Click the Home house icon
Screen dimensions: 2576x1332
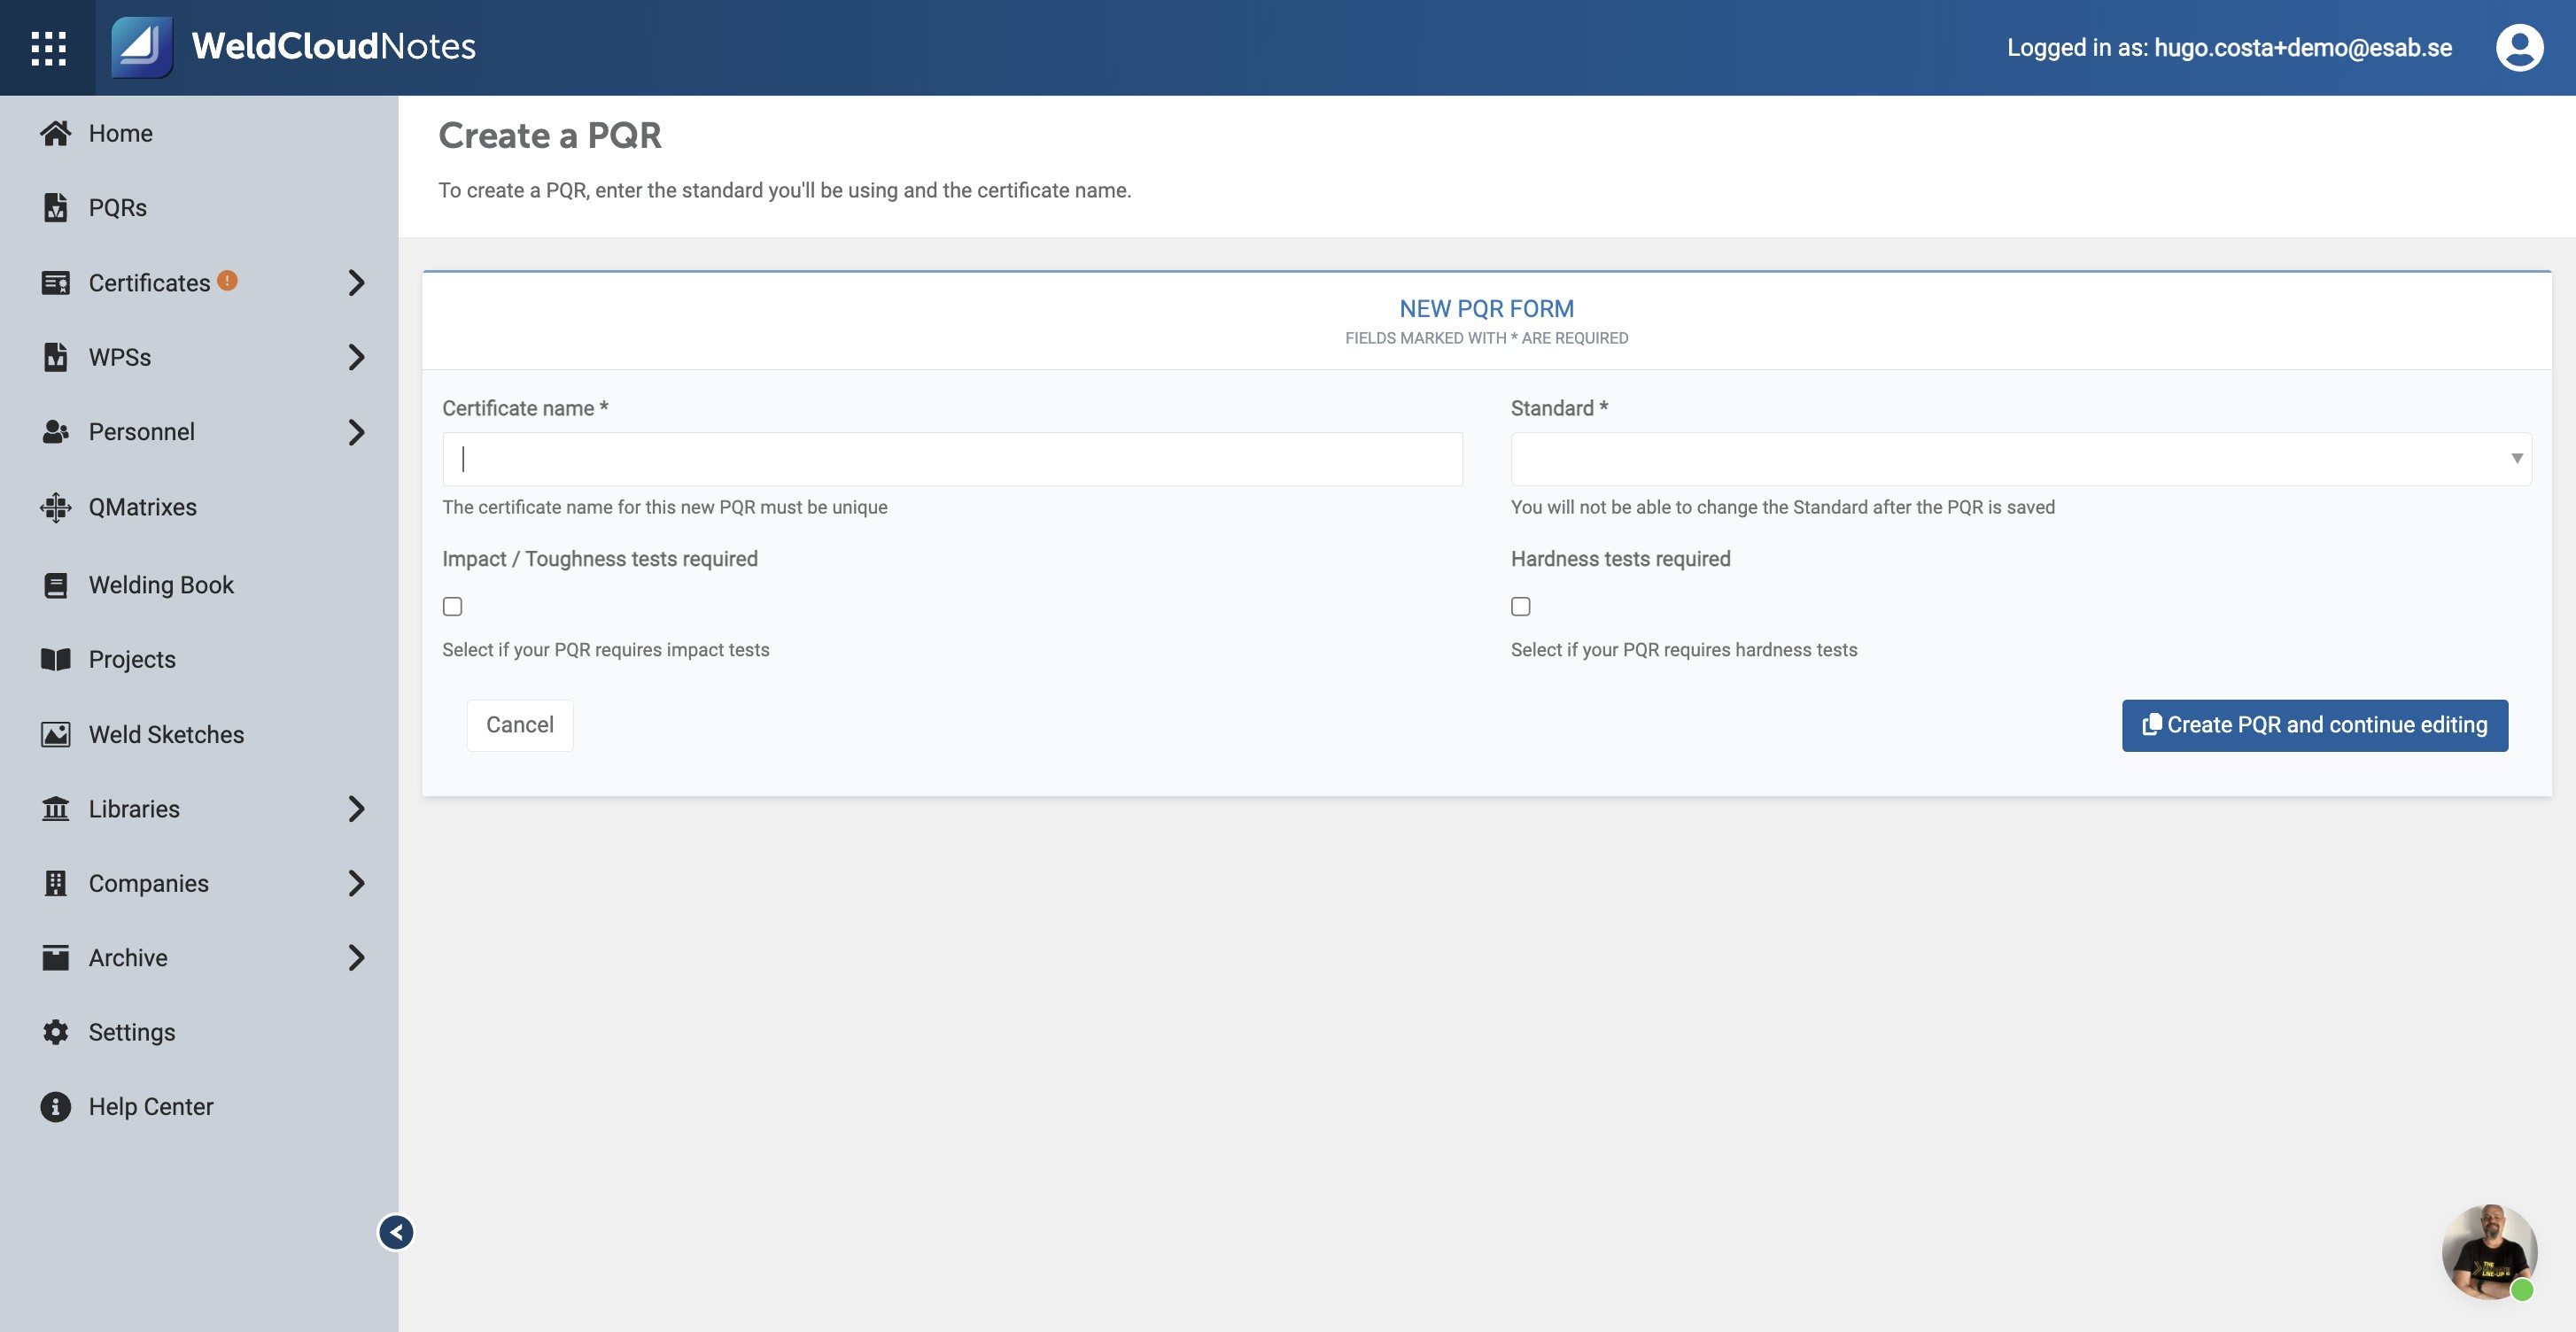pos(56,133)
